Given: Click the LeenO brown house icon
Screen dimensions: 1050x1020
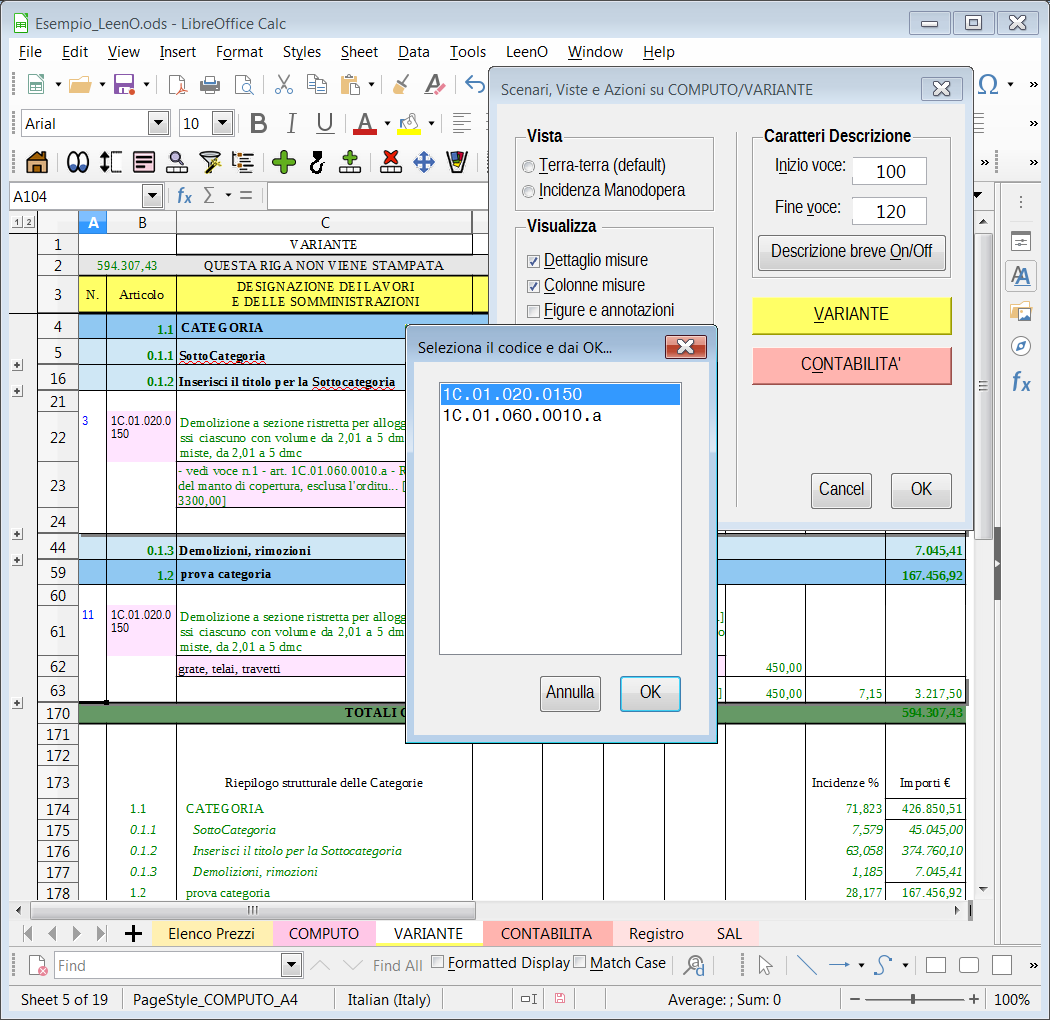Looking at the screenshot, I should click(x=37, y=162).
